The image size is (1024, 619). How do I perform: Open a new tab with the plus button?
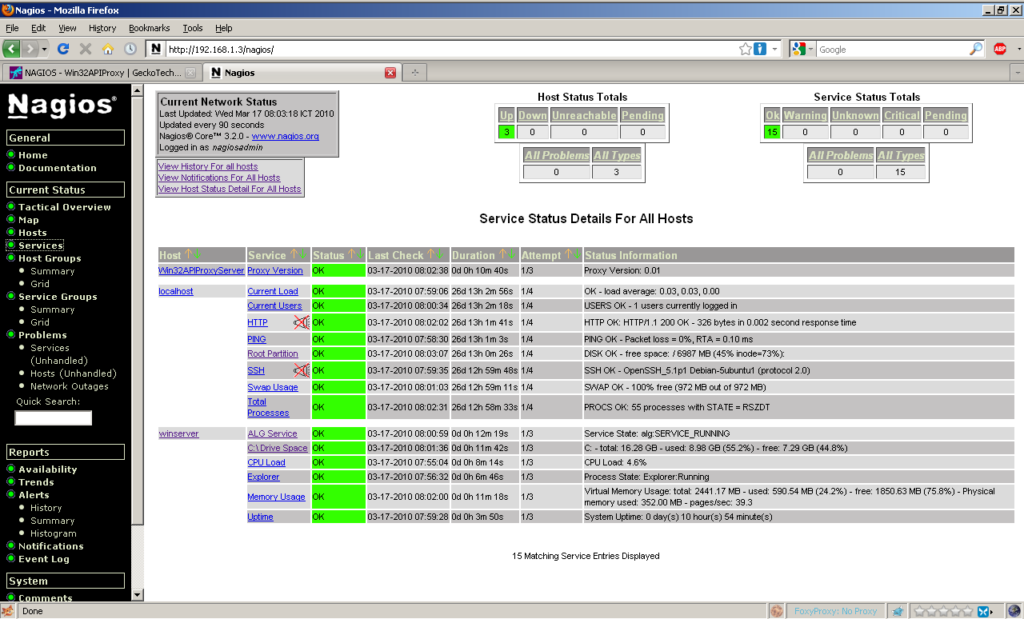point(415,72)
